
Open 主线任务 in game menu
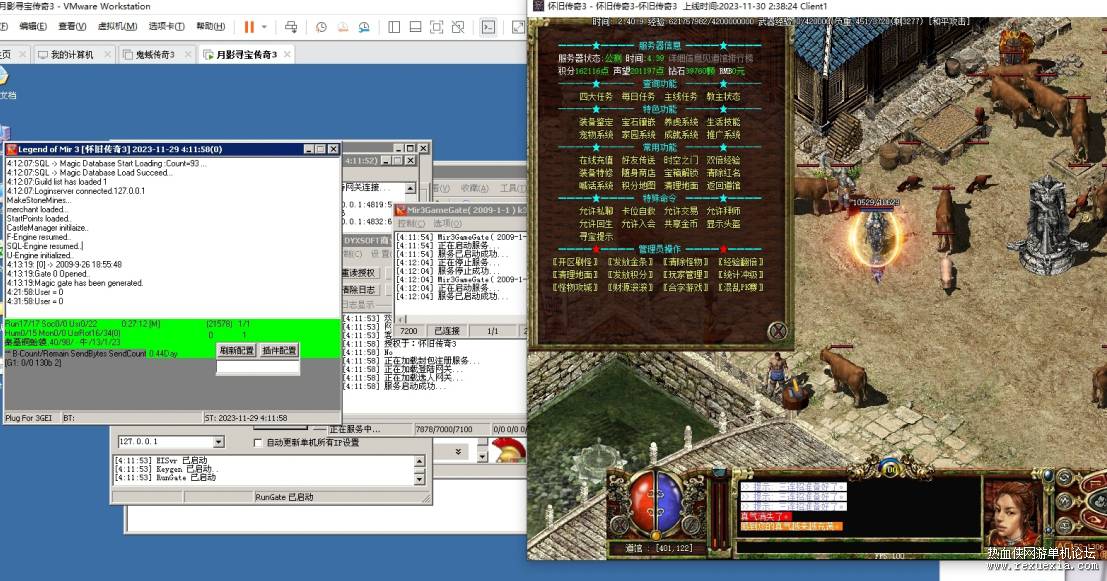681,97
